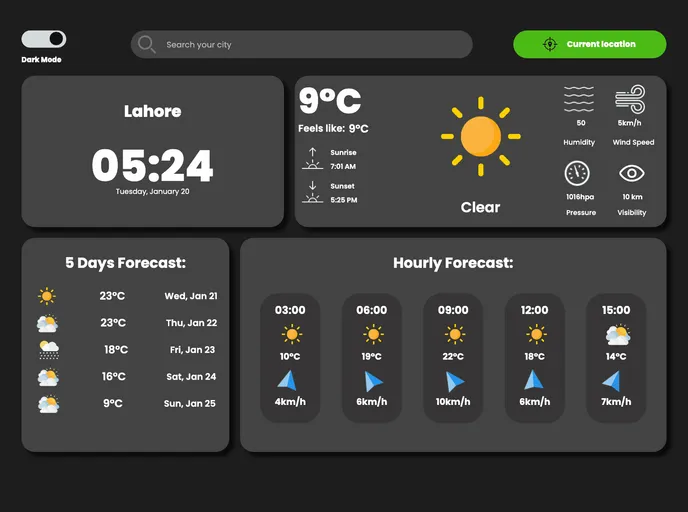Screen dimensions: 688x512
Task: Focus the Search your city field
Action: point(310,44)
